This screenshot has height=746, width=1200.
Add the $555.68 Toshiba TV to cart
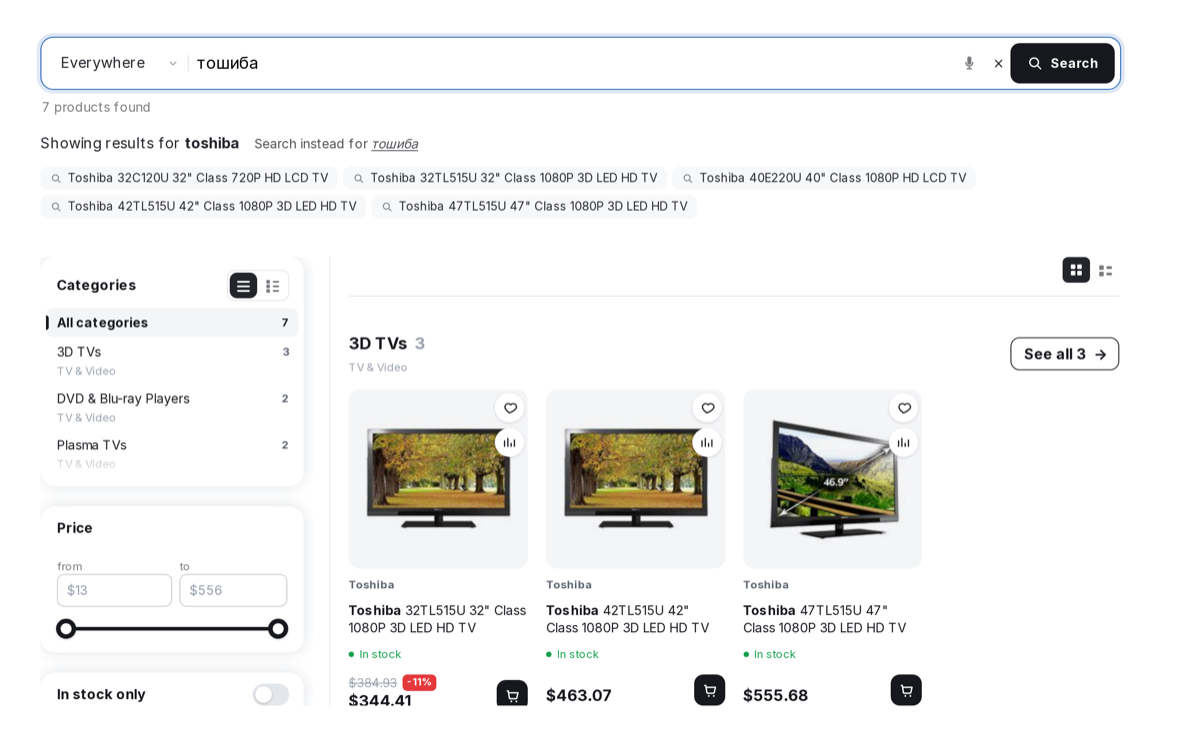tap(906, 690)
